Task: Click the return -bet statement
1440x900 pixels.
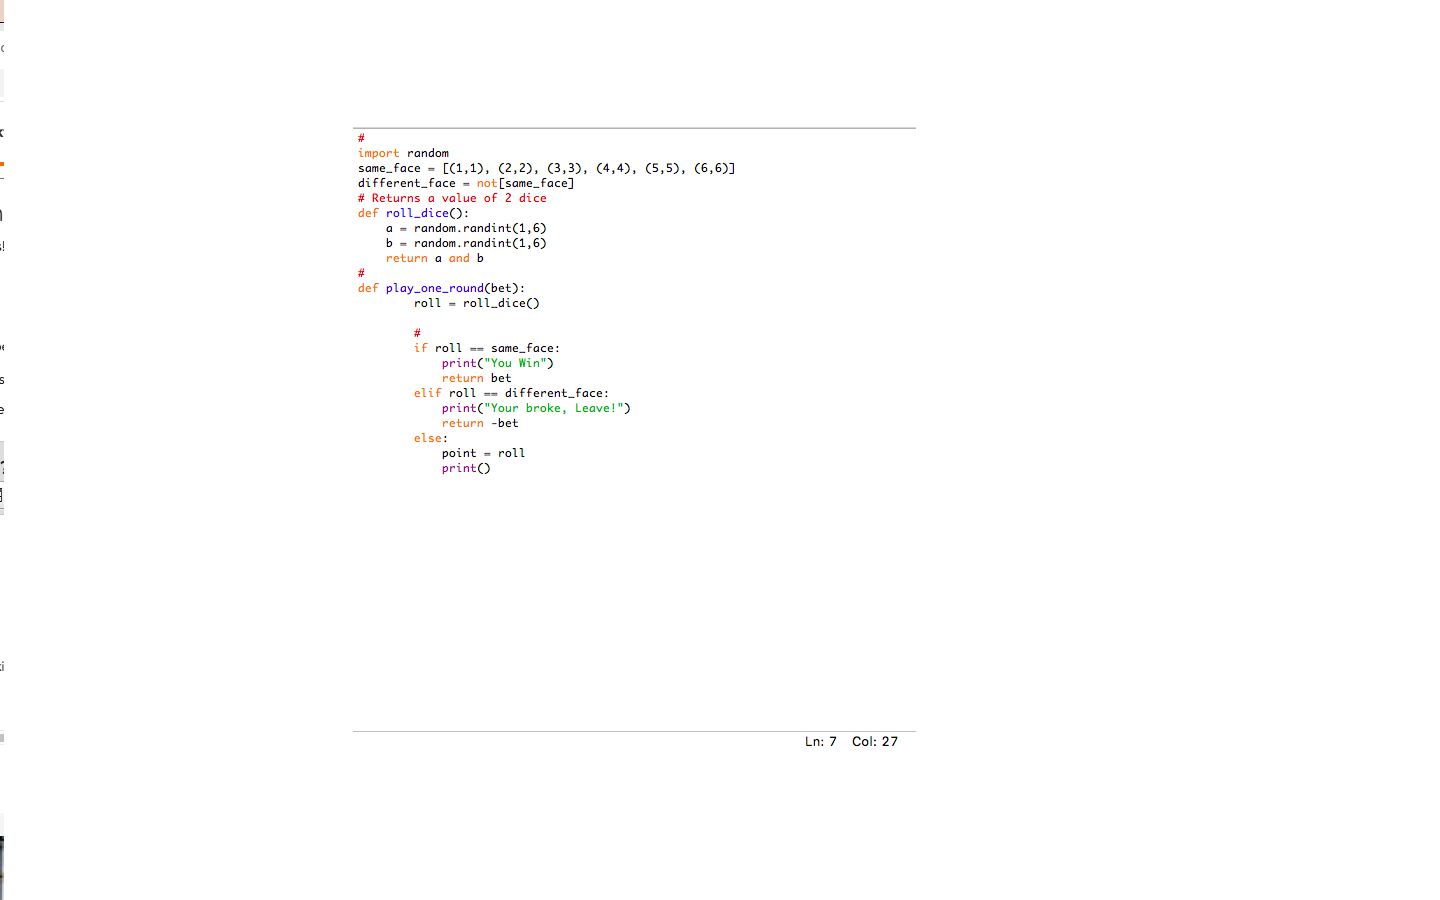Action: click(x=480, y=422)
